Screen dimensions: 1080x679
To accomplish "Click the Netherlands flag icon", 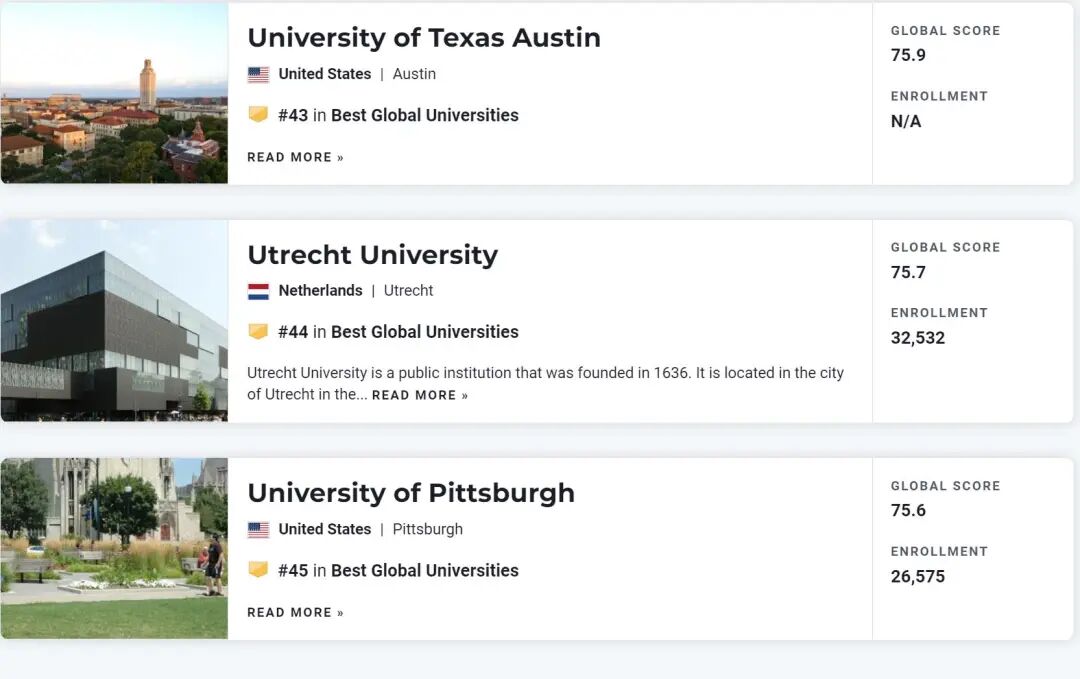I will (x=258, y=291).
